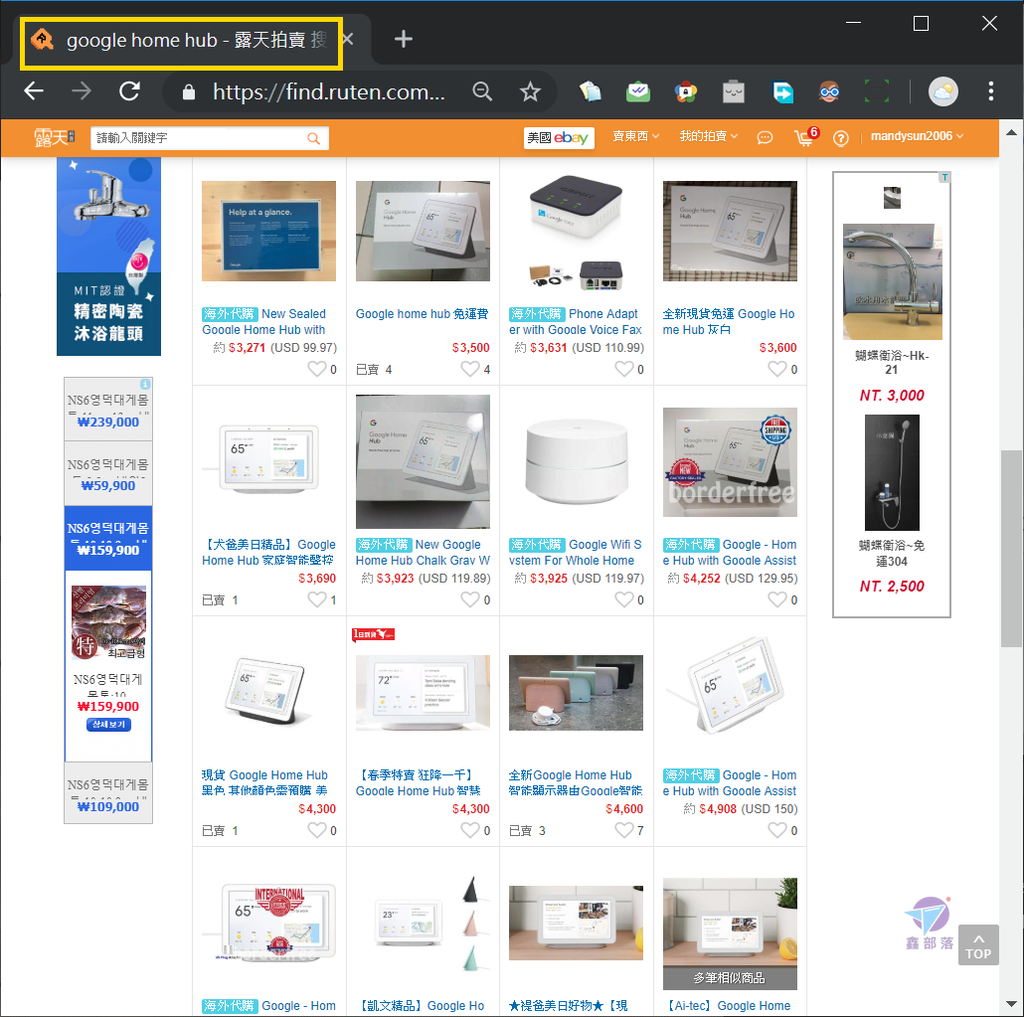Open the blue Help at a glance product thumbnail
Image resolution: width=1024 pixels, height=1017 pixels.
[269, 231]
